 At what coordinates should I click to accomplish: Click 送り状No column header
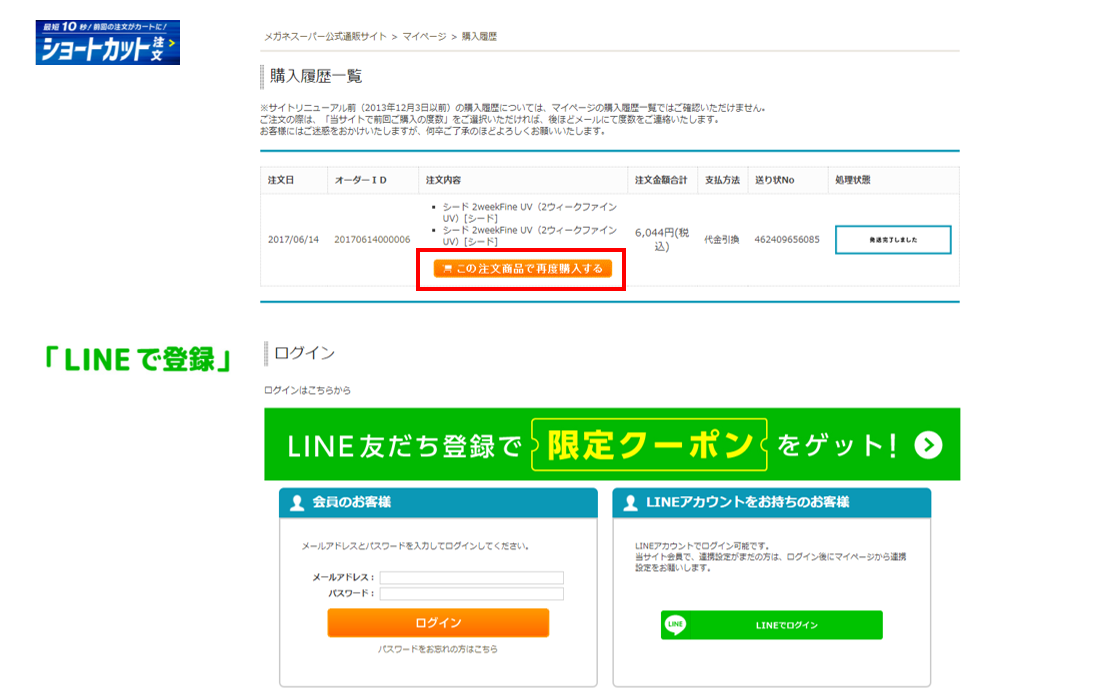[x=774, y=180]
